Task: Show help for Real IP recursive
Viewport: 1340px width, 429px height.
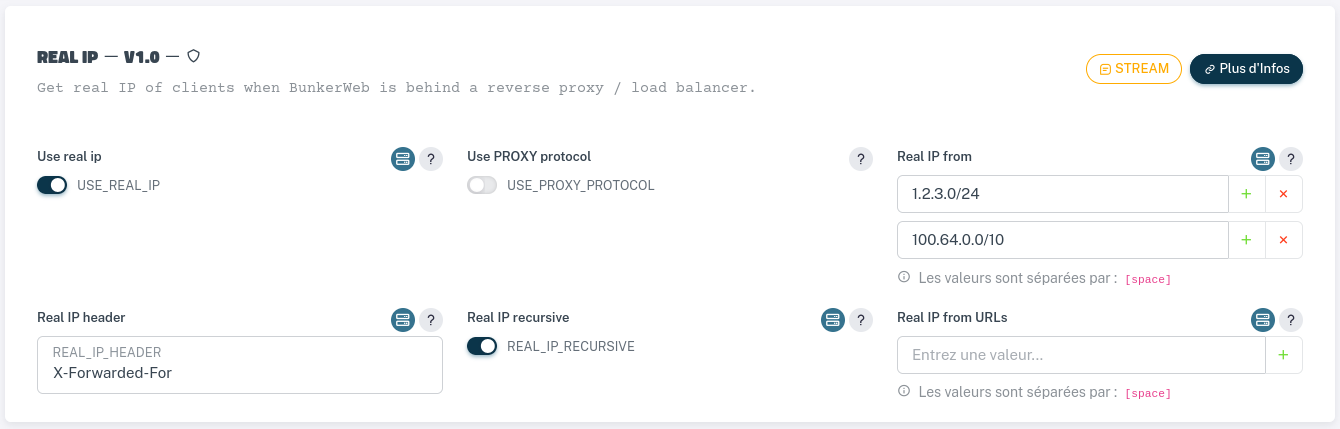Action: click(x=861, y=320)
